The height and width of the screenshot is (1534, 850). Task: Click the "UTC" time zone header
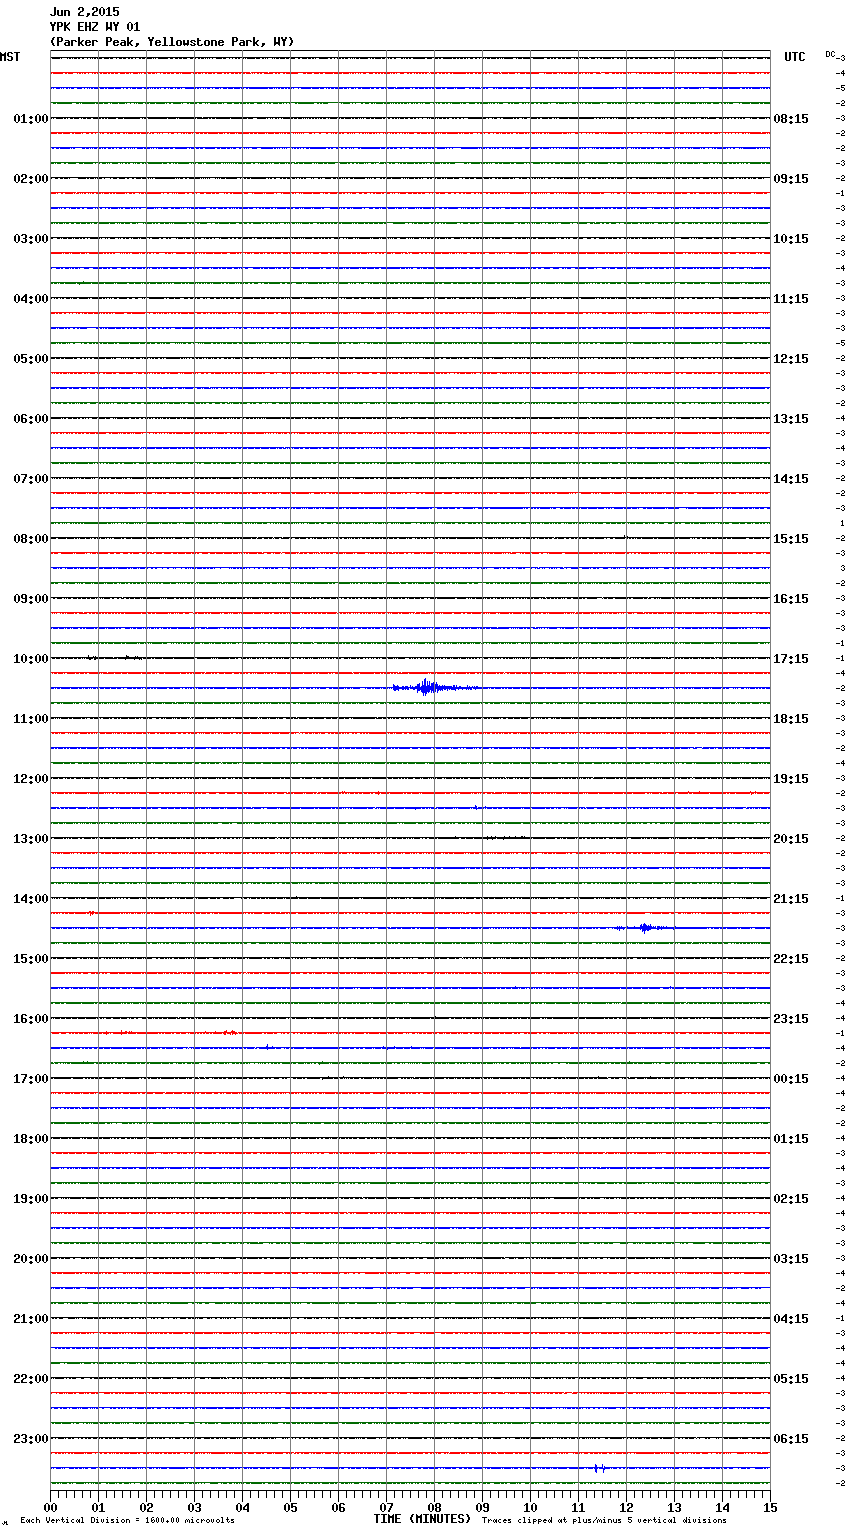coord(795,57)
